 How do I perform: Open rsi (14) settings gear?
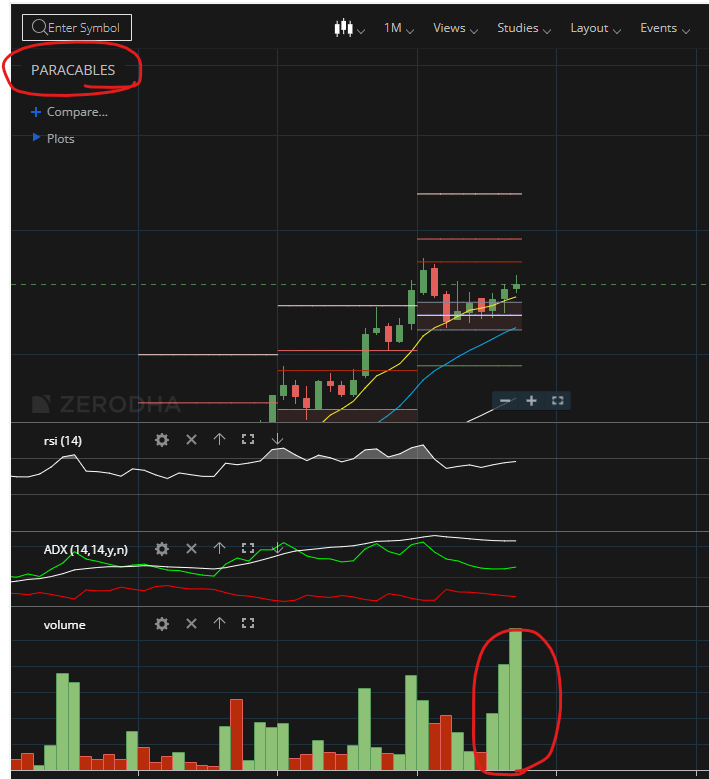coord(161,440)
